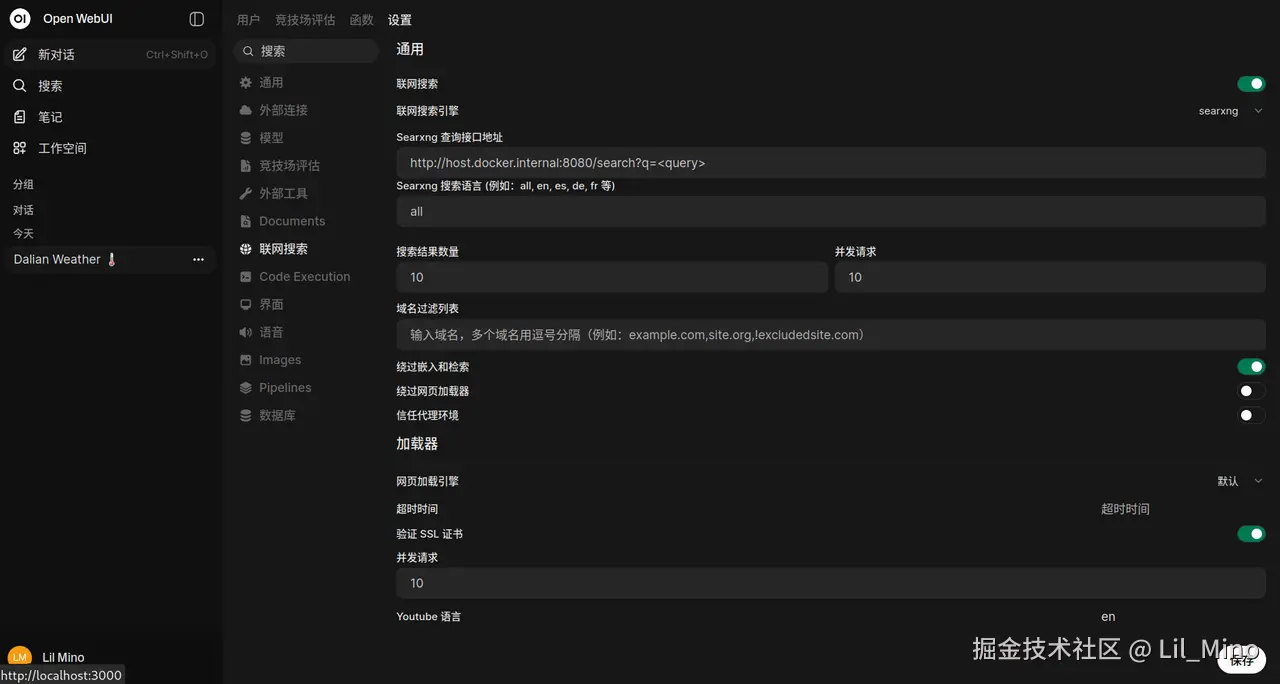Screen dimensions: 1280x684
Task: Click the Searxng 查询接口地址 input field
Action: click(x=831, y=162)
